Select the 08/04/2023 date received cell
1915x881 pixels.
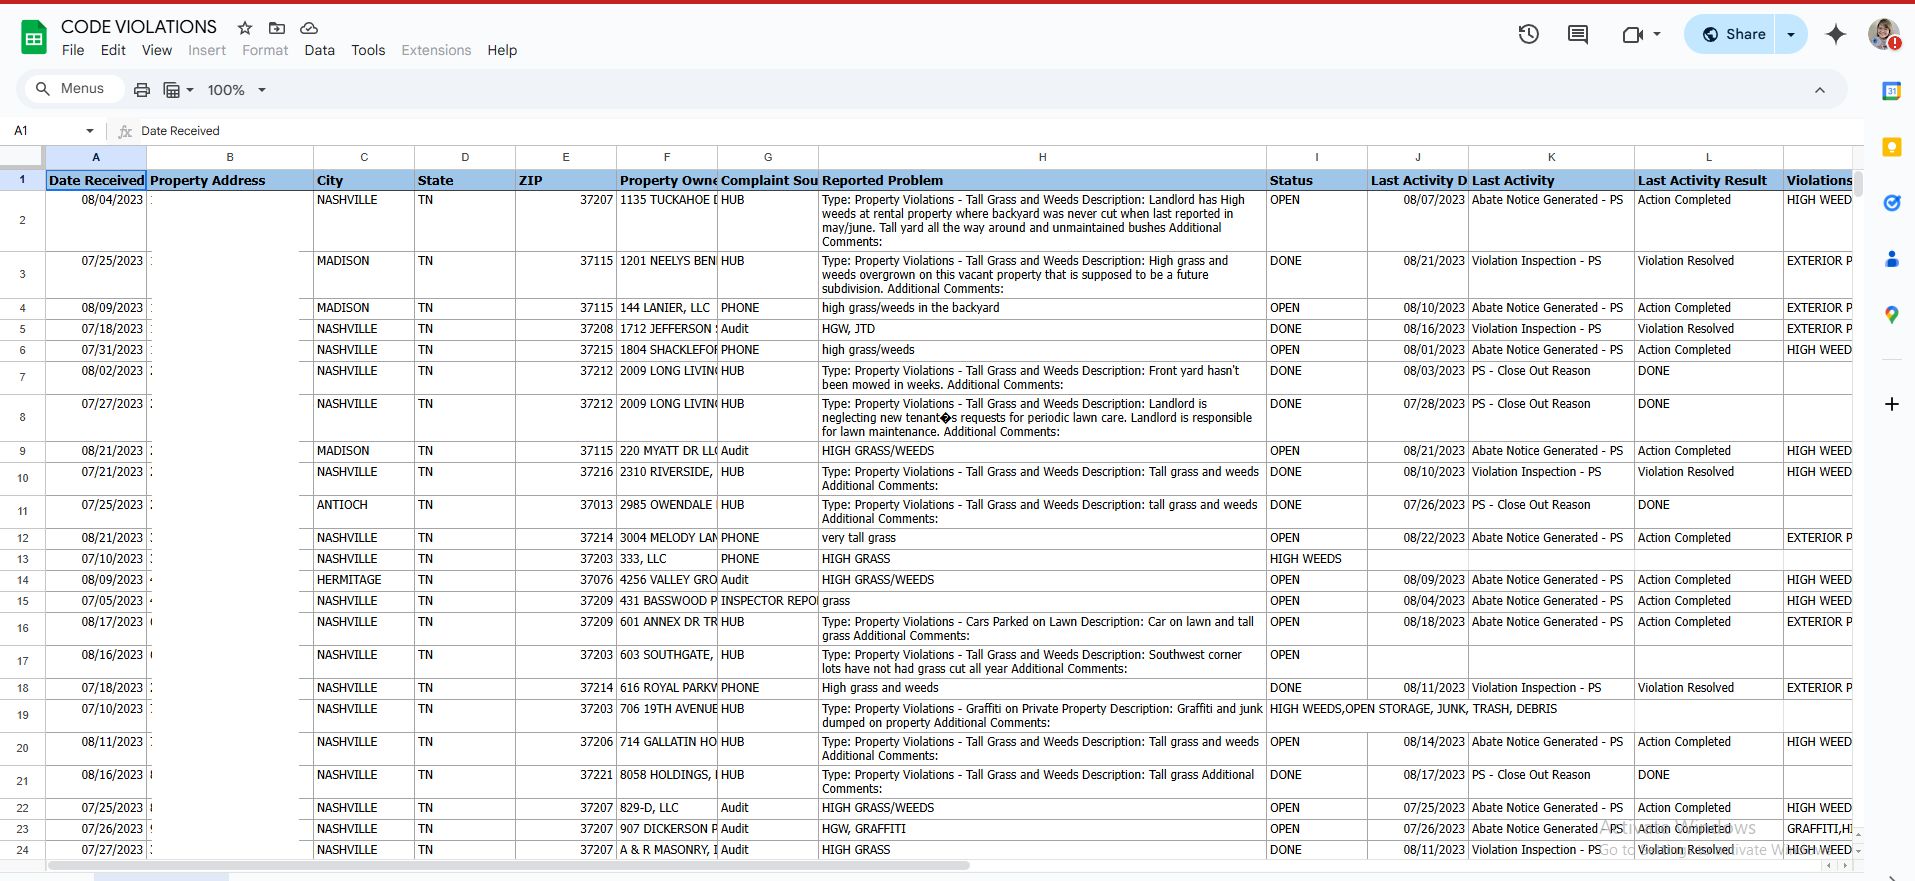96,220
